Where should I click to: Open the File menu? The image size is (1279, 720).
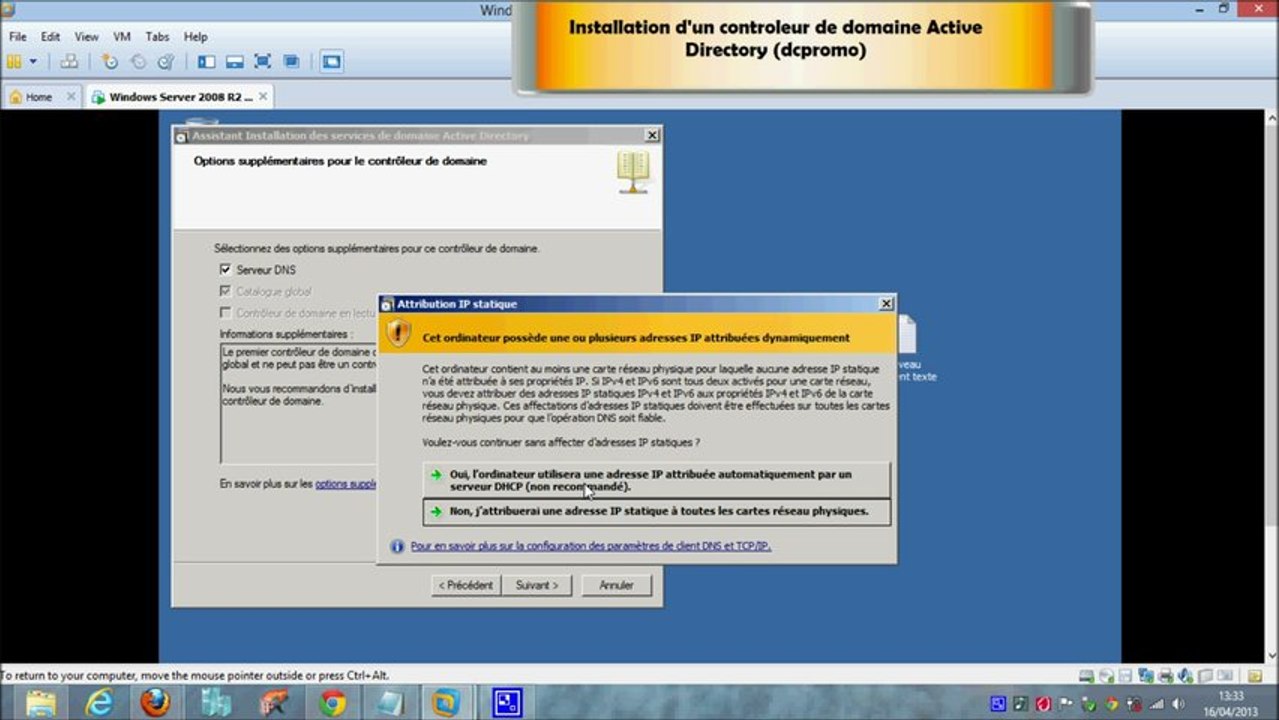coord(17,37)
